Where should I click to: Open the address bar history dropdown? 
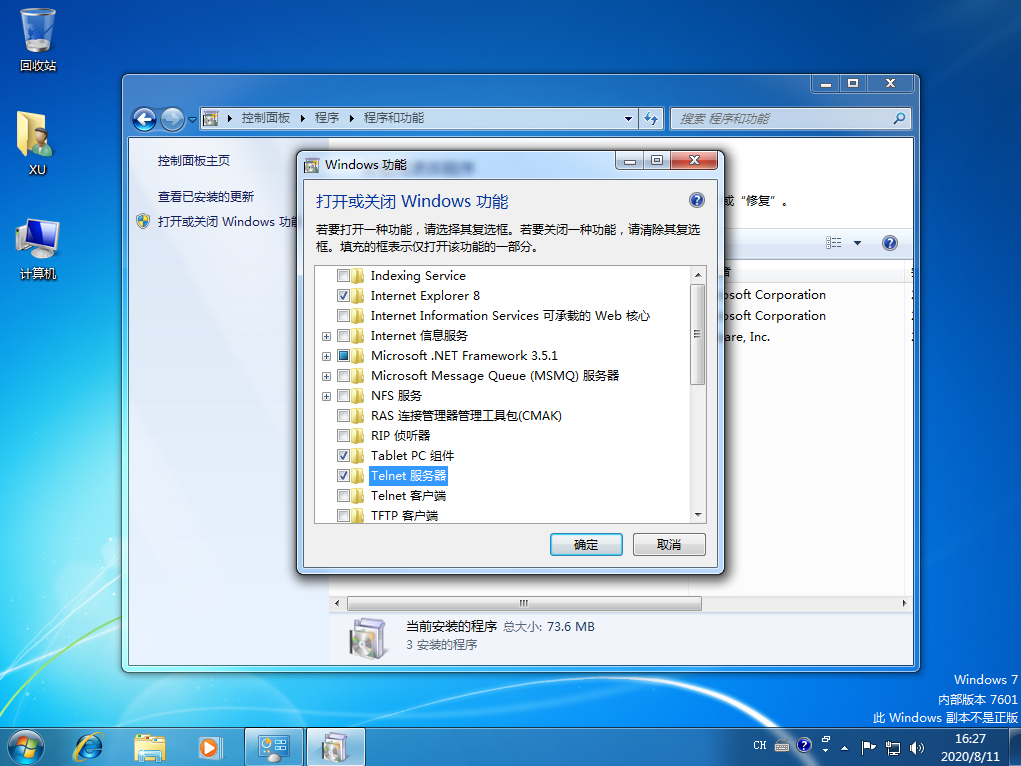tap(629, 119)
